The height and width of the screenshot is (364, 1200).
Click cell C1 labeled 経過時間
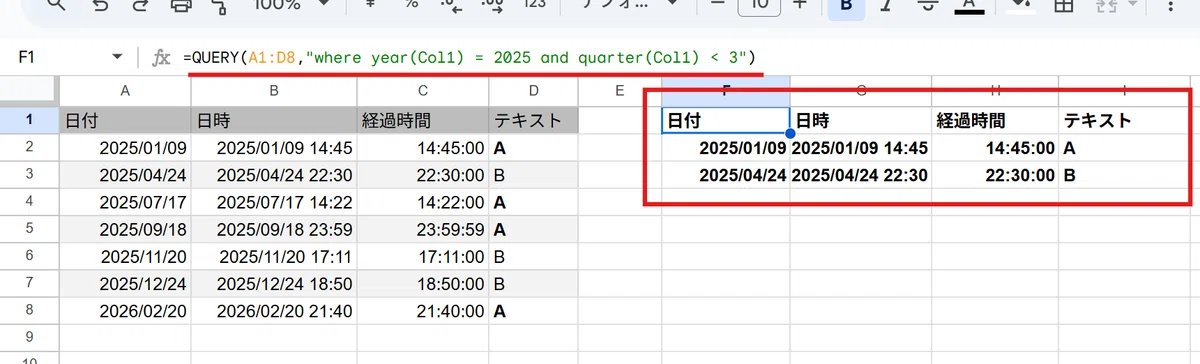point(422,120)
